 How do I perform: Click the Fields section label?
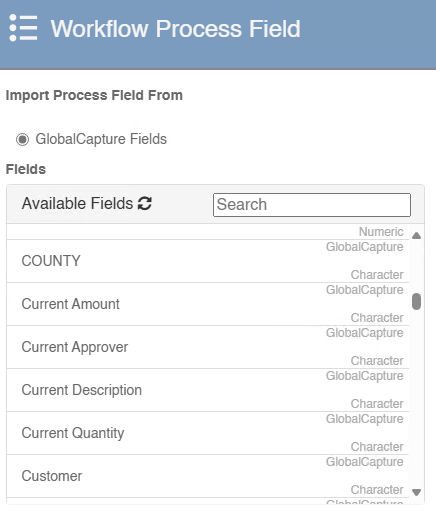(26, 169)
